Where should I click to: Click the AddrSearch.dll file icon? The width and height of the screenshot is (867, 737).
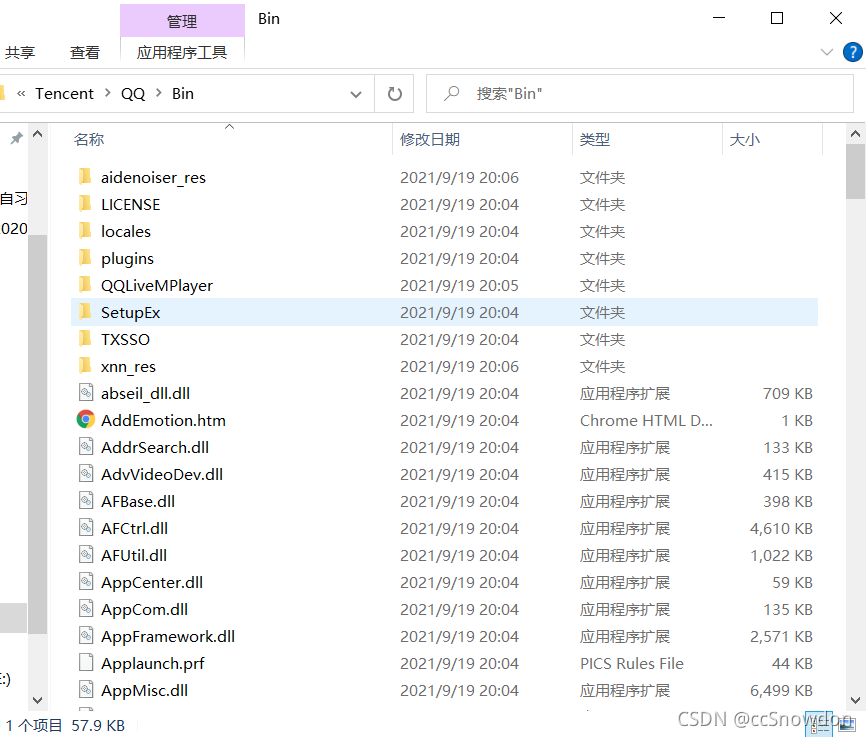[86, 447]
